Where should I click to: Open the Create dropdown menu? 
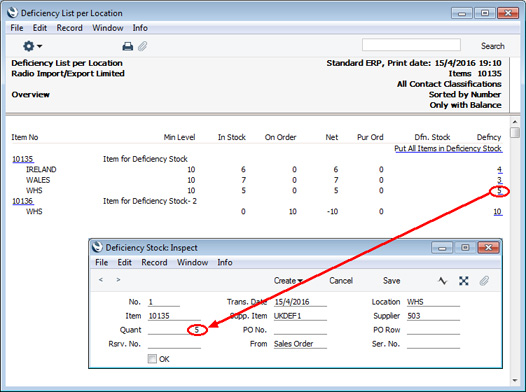(288, 281)
